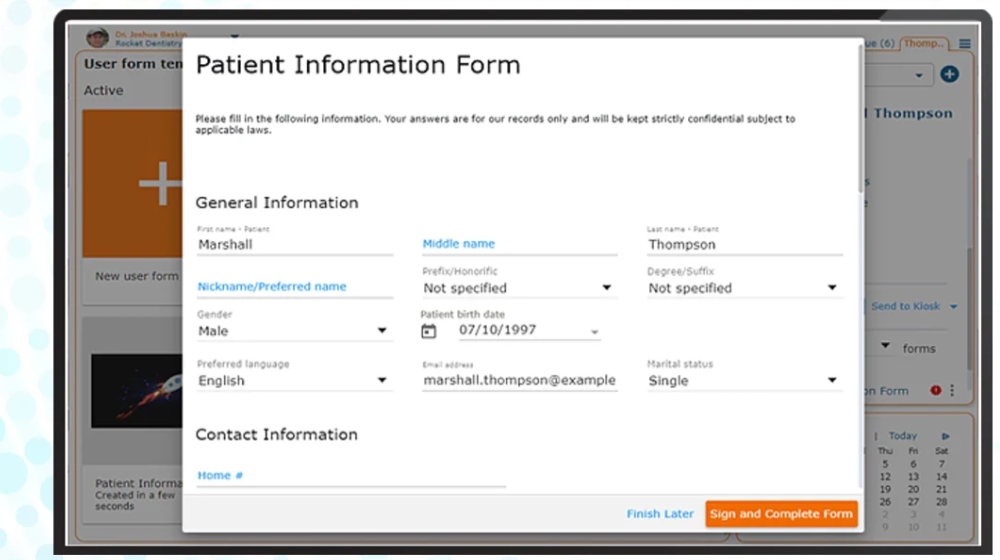Click the Thompson patient name heading
This screenshot has height=560, width=1000.
click(913, 114)
